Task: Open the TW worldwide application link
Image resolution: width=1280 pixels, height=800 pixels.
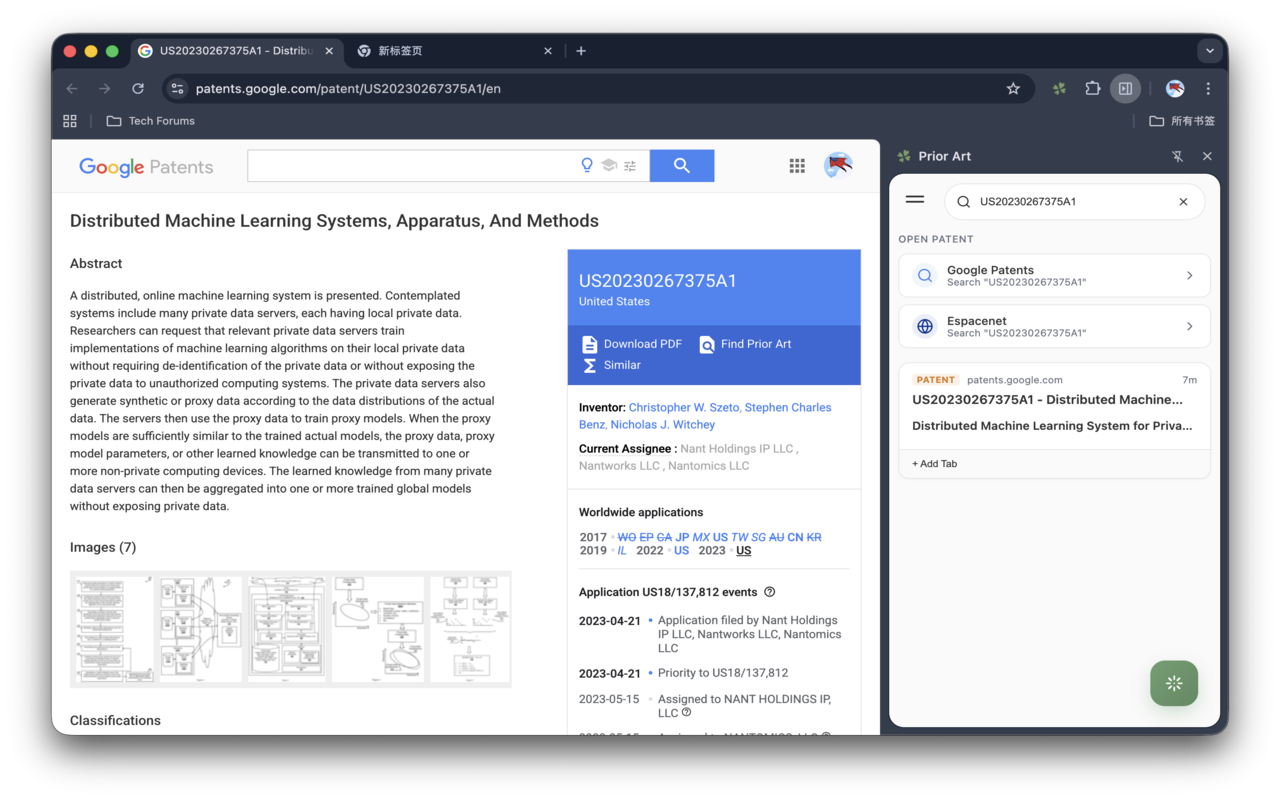Action: tap(739, 537)
